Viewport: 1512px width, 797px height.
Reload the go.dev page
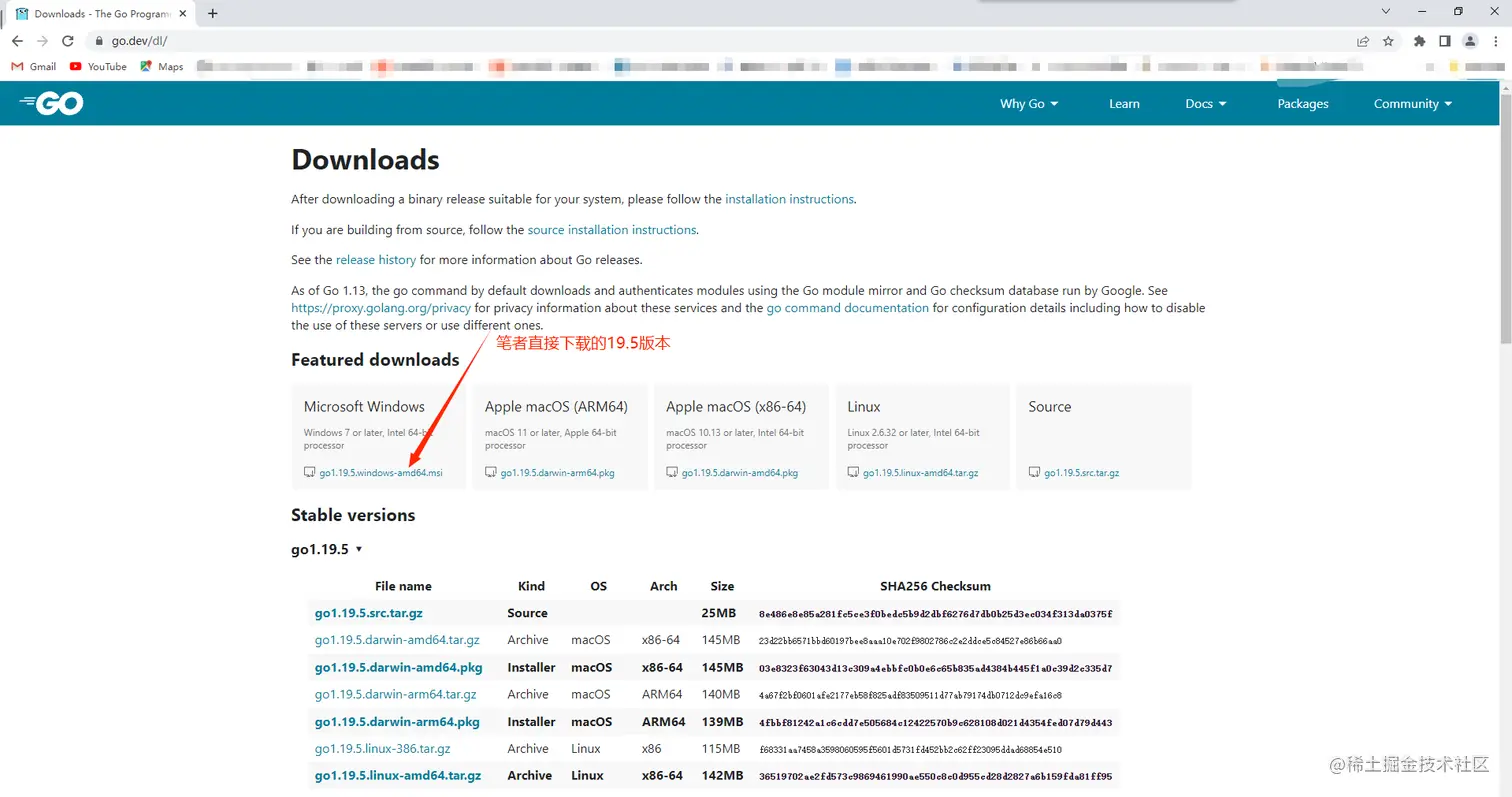pyautogui.click(x=68, y=41)
